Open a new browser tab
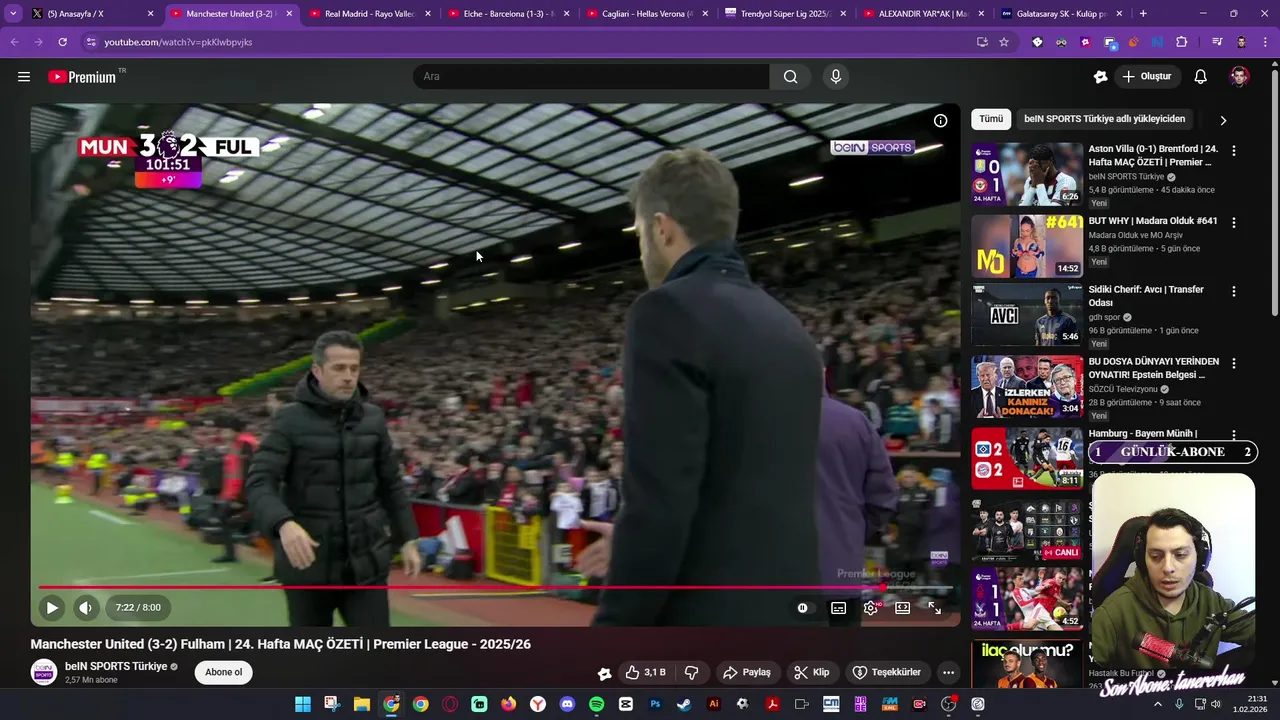Viewport: 1280px width, 720px height. 1143,14
